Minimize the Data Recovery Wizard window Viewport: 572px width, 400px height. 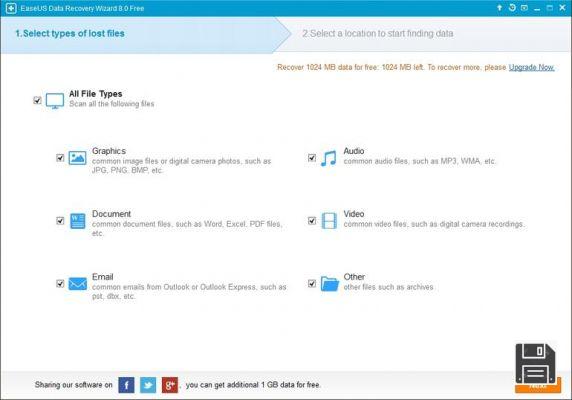click(x=537, y=8)
